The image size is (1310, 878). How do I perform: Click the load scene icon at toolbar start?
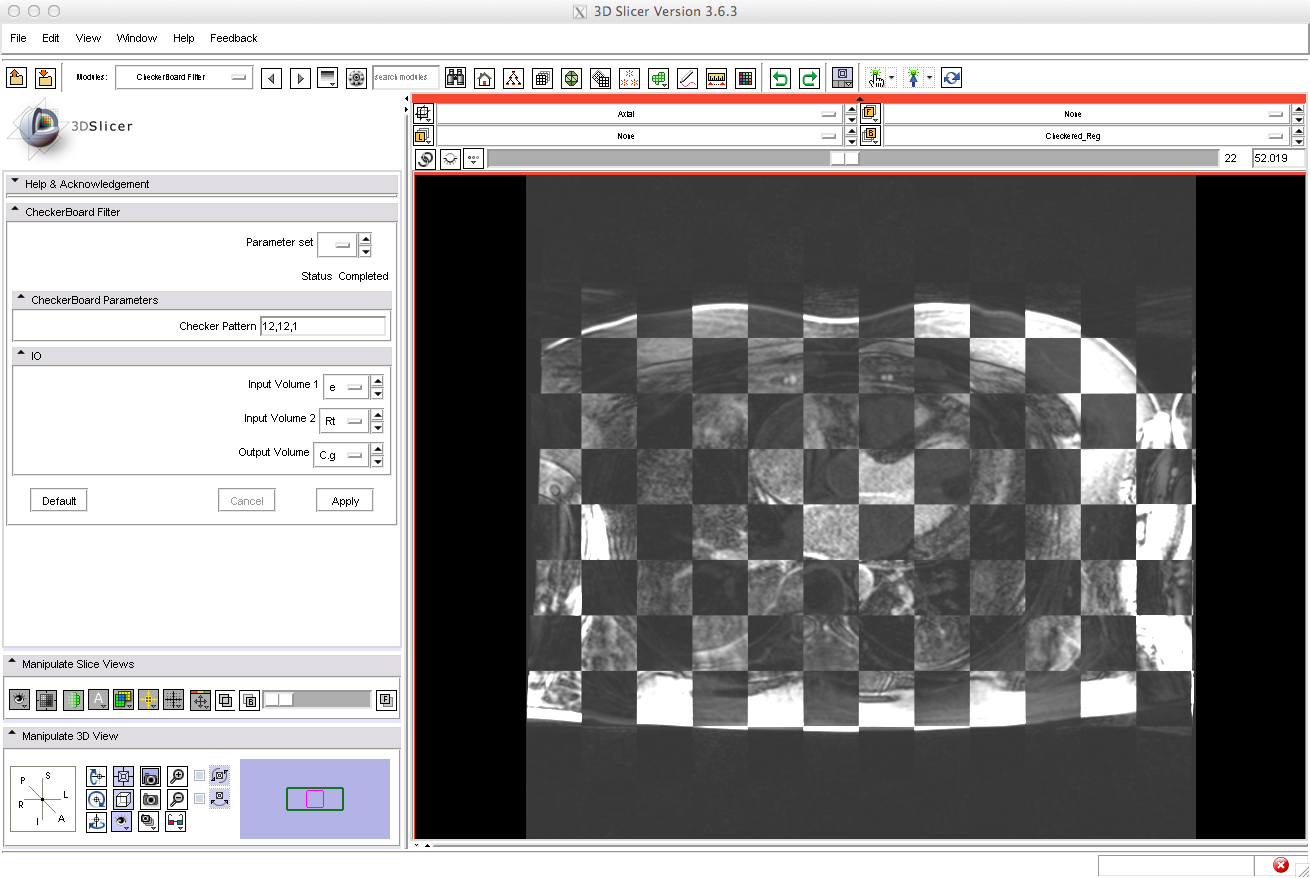click(x=16, y=78)
